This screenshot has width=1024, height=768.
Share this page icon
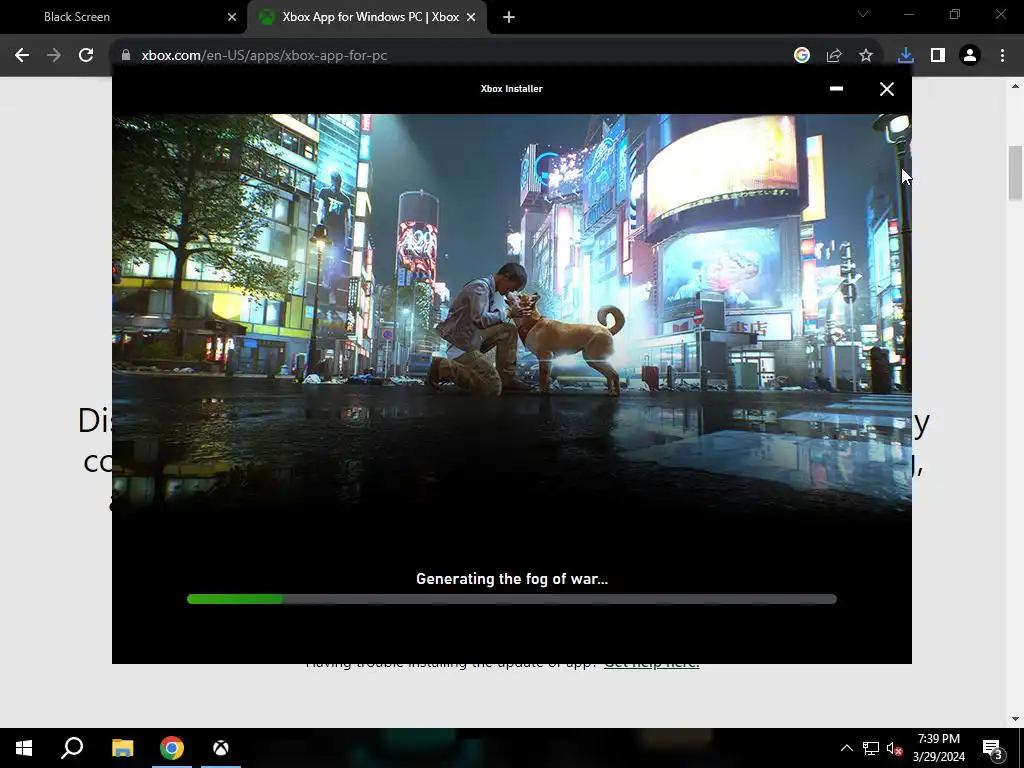[x=834, y=56]
